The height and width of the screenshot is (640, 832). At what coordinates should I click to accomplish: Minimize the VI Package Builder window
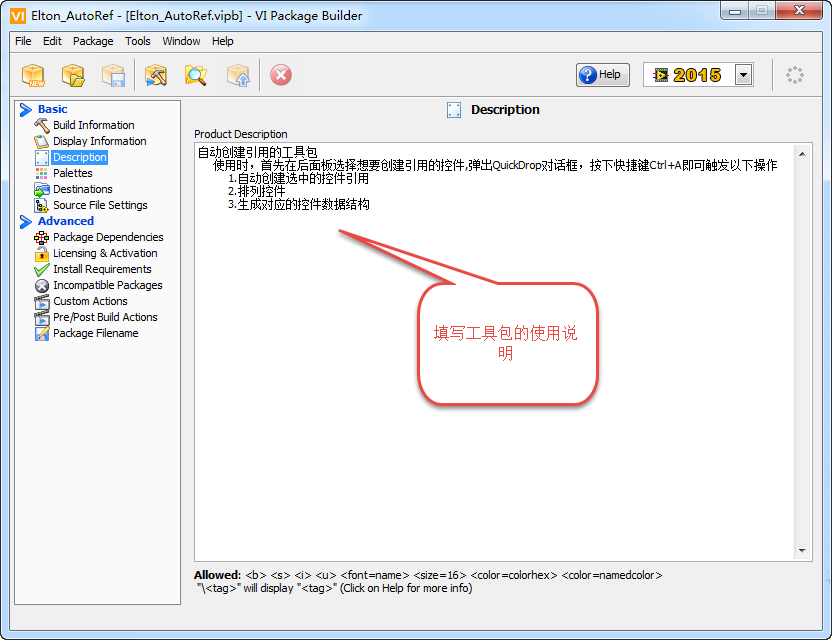[x=735, y=11]
